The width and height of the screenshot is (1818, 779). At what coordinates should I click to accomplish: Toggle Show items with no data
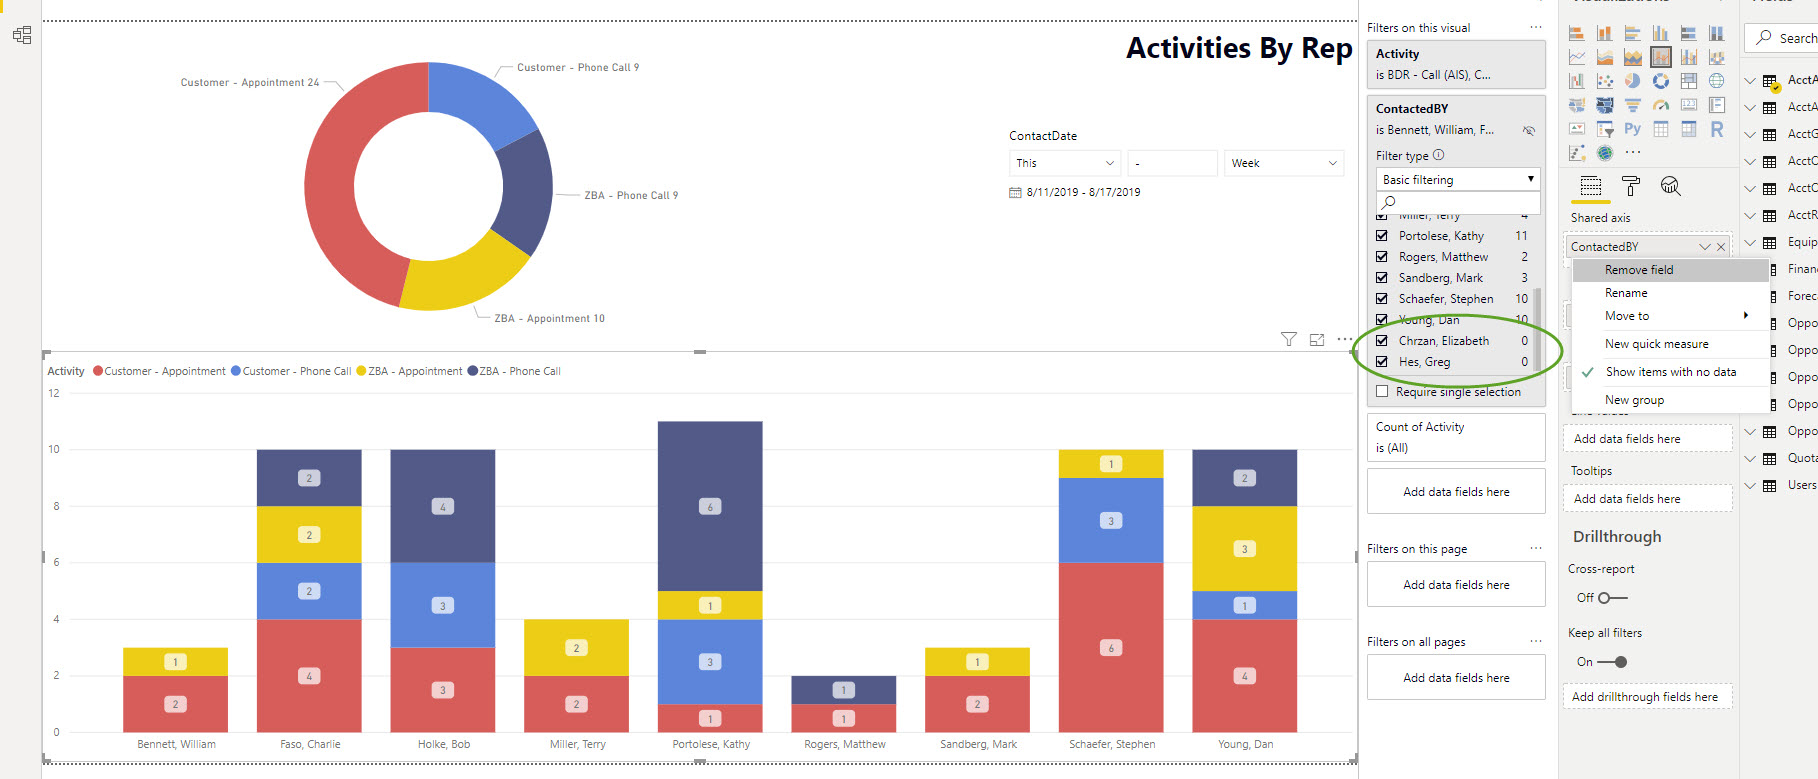click(1670, 372)
